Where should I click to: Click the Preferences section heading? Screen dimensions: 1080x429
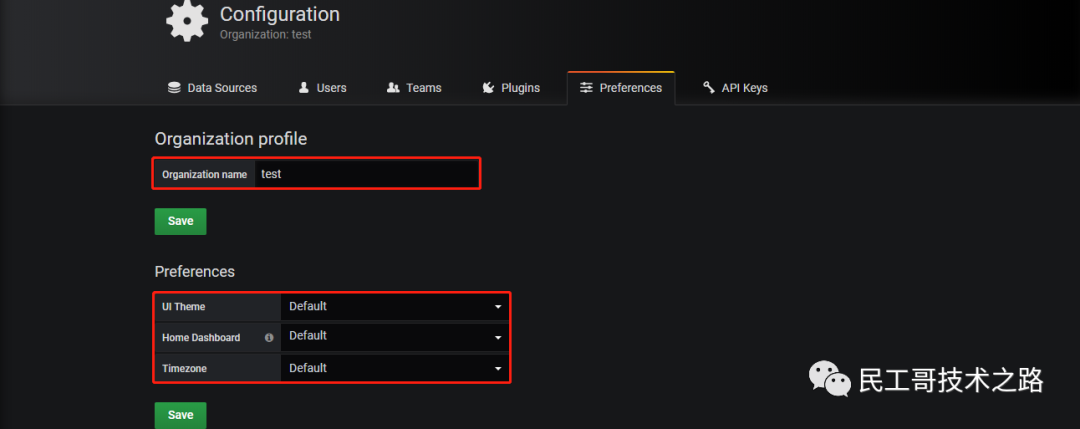tap(195, 271)
